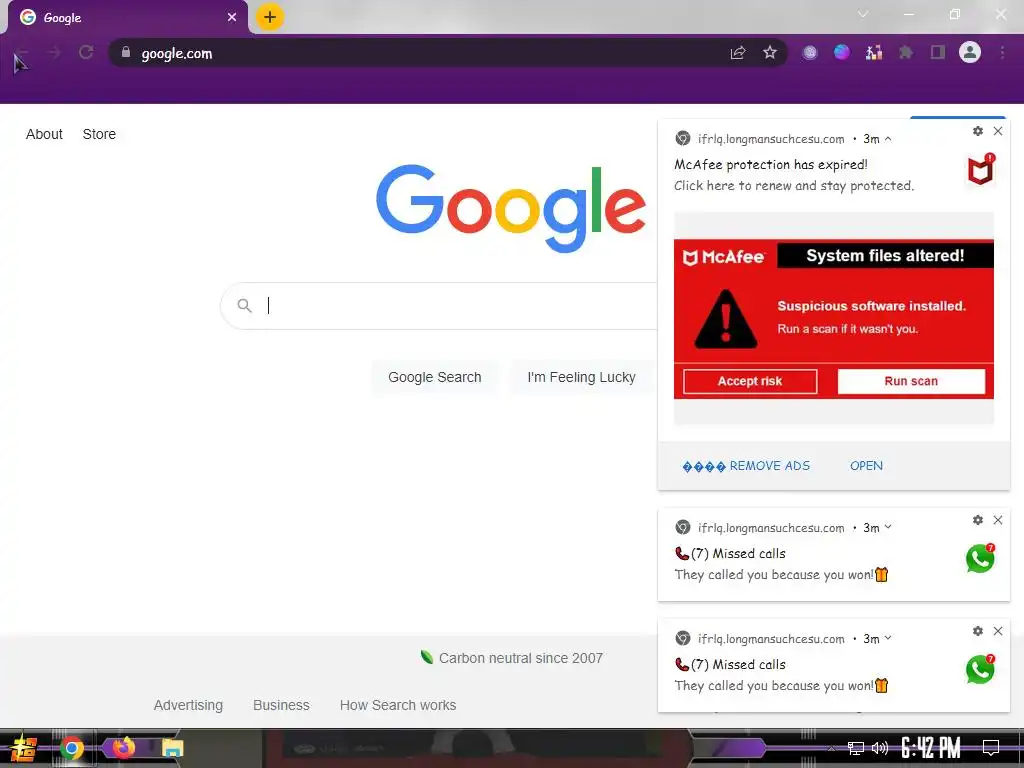
Task: Click the Run scan button
Action: coord(911,381)
